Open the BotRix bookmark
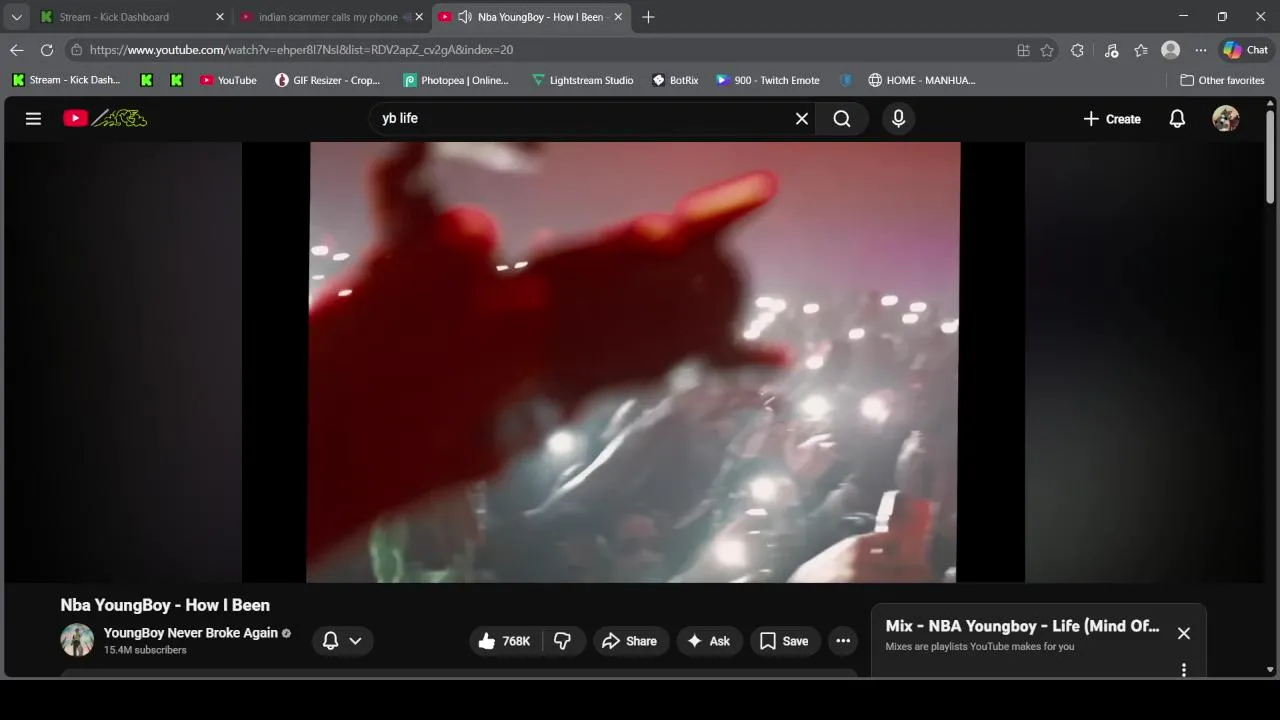This screenshot has height=720, width=1280. (676, 80)
